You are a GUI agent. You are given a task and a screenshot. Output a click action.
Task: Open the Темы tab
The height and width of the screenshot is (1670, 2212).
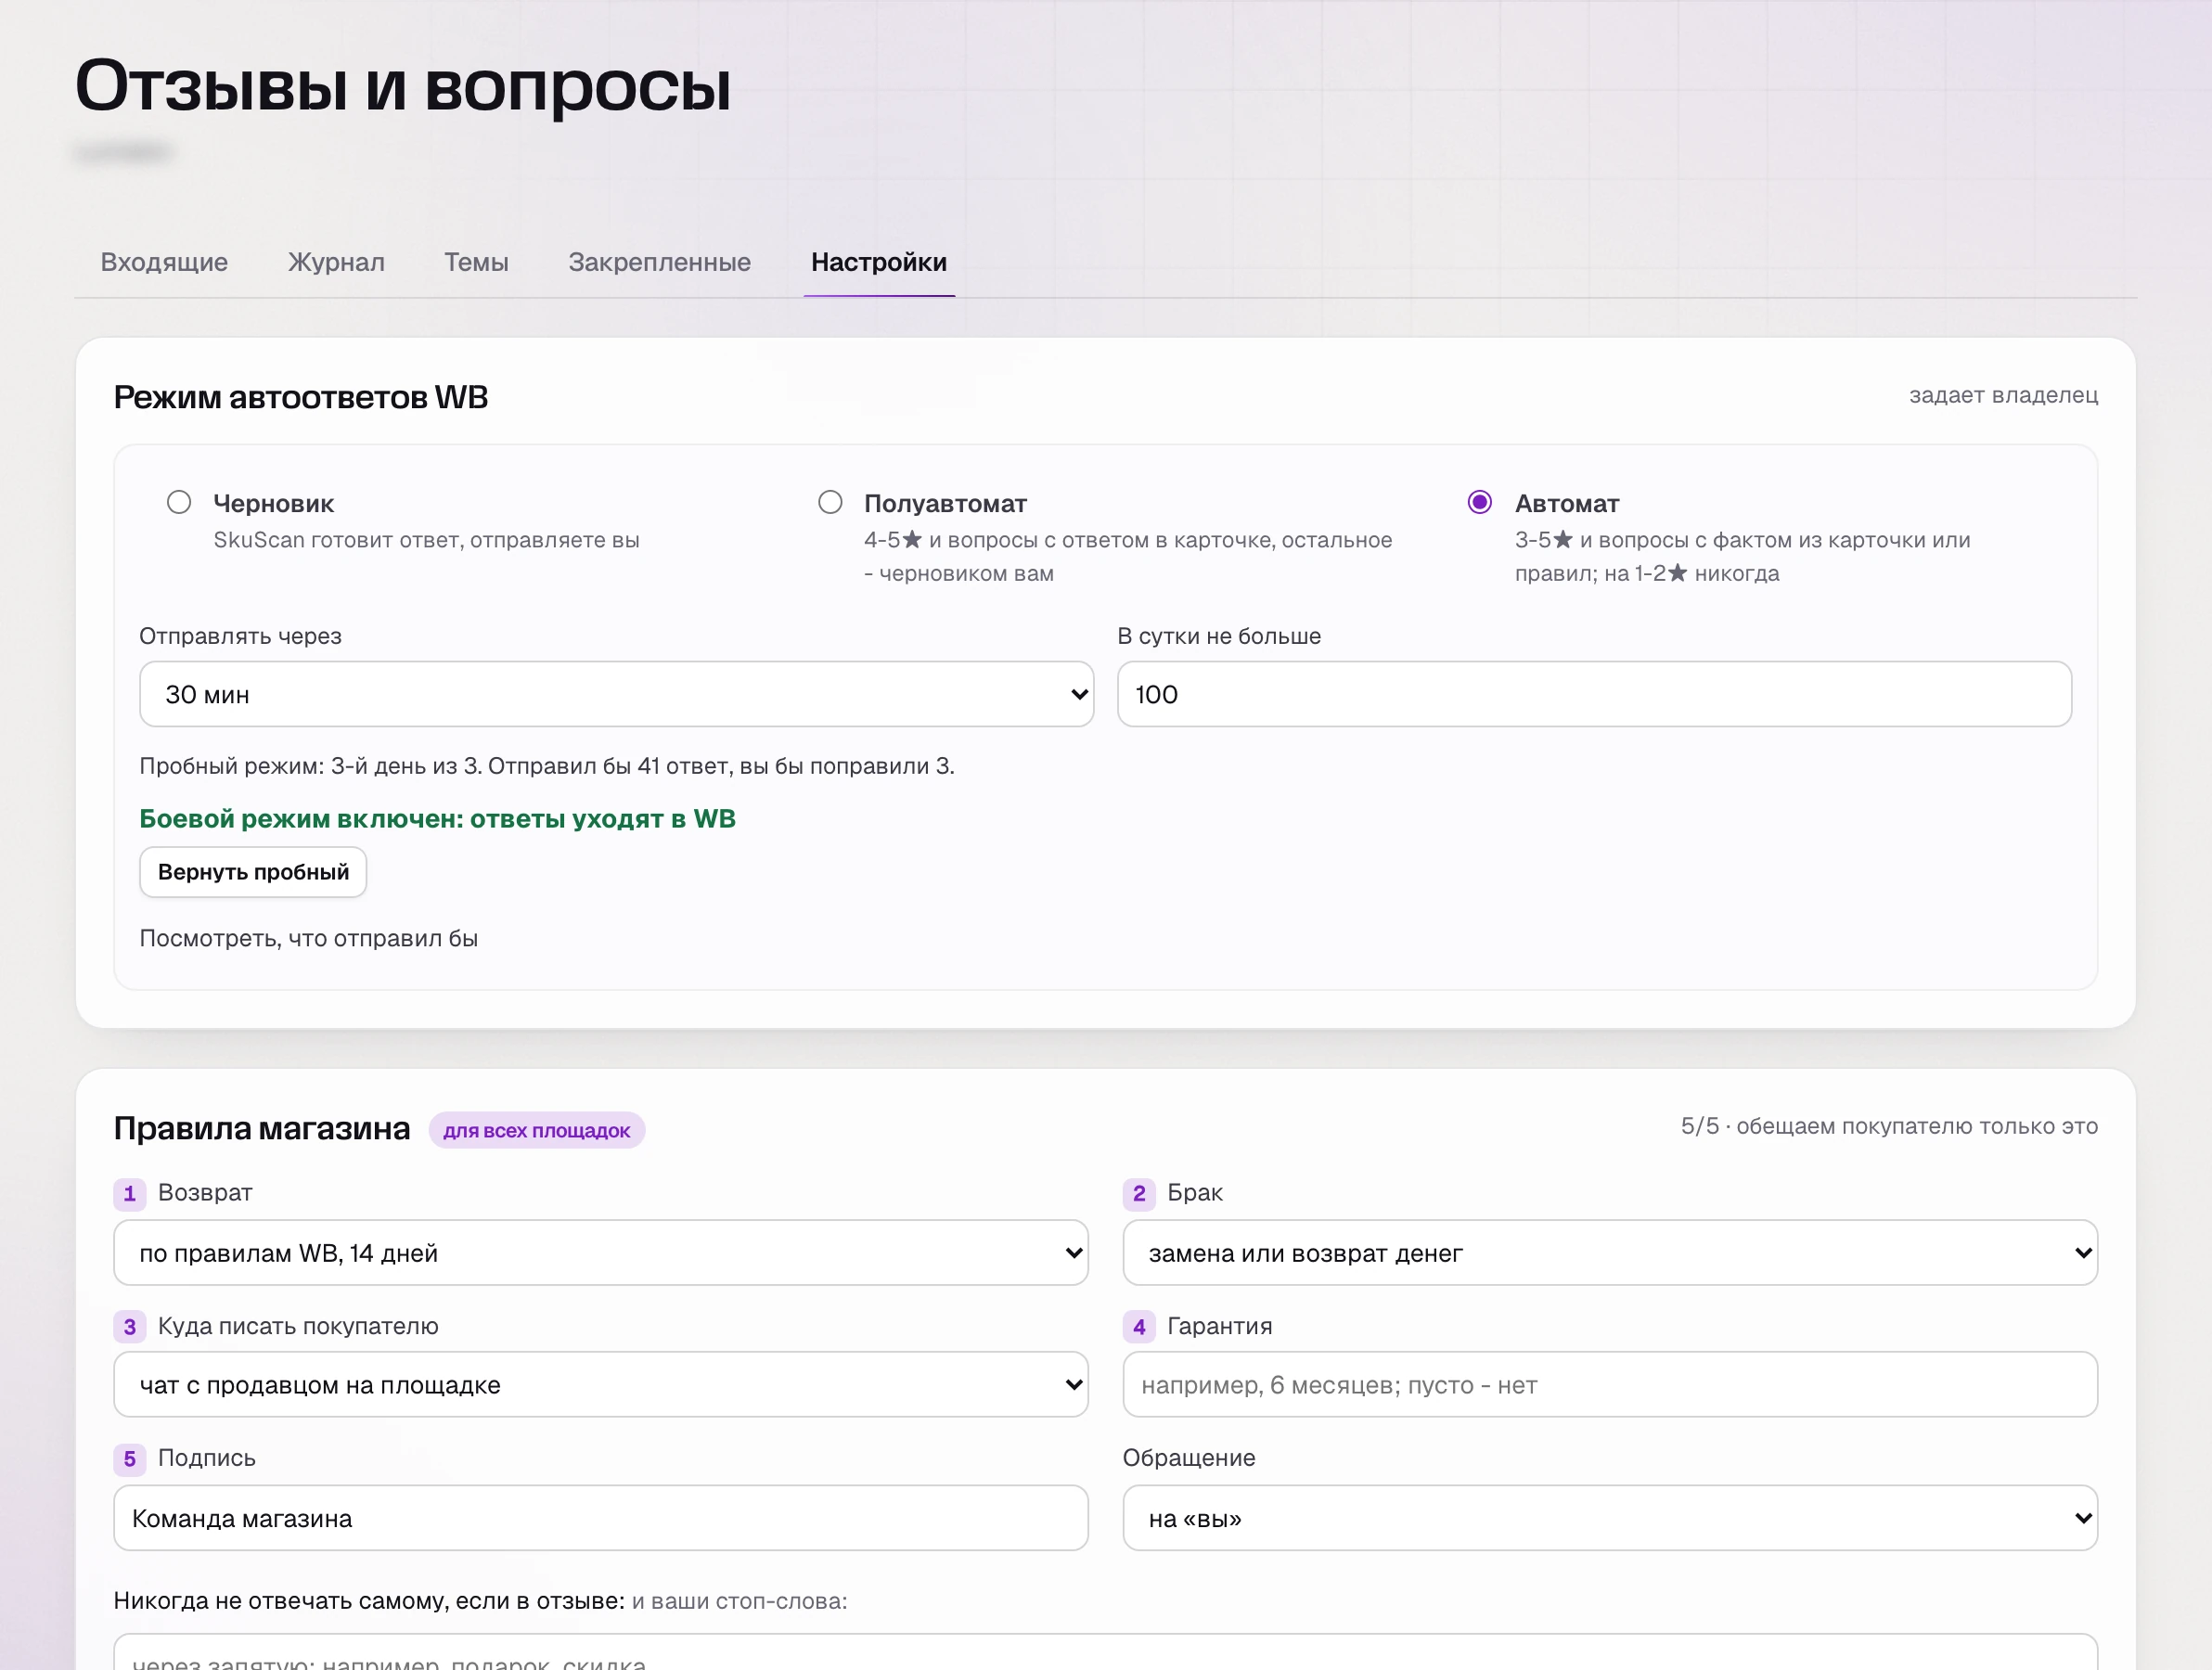[x=476, y=262]
